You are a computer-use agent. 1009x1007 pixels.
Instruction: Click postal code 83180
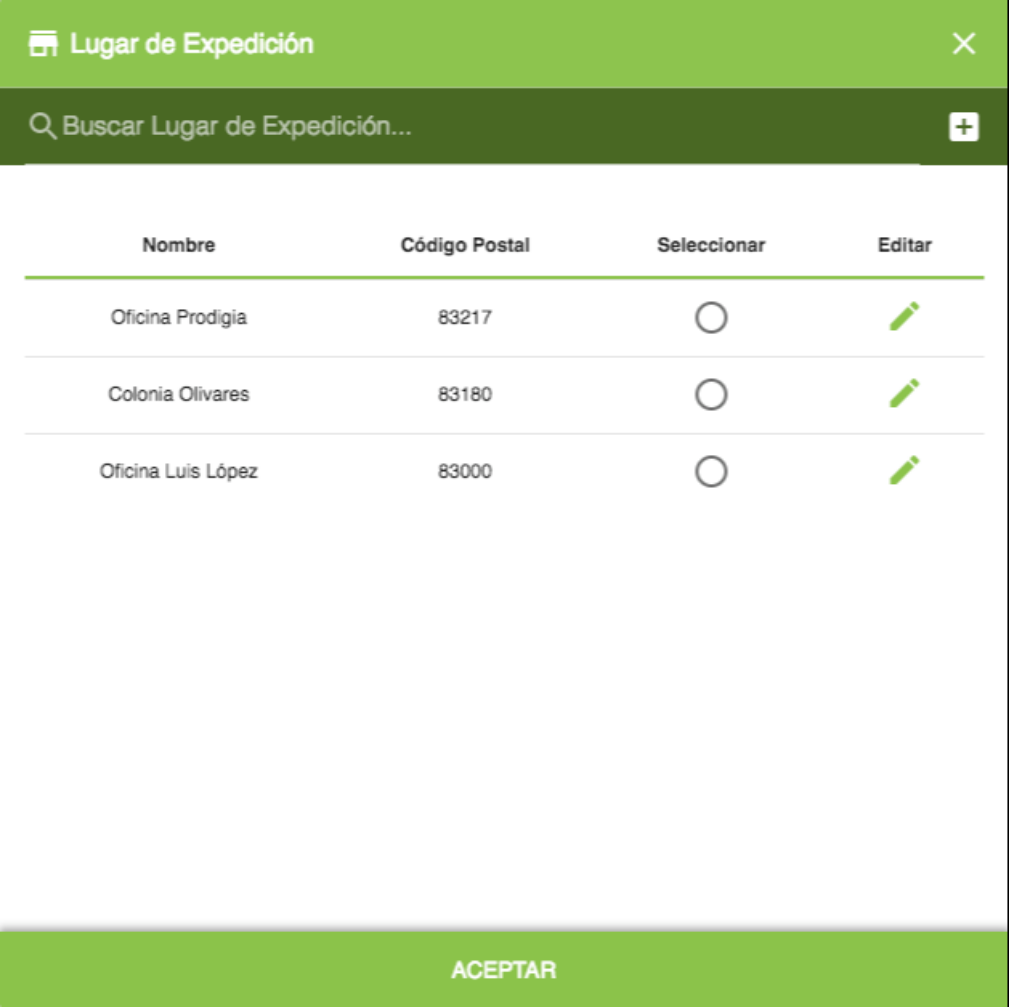pos(465,394)
